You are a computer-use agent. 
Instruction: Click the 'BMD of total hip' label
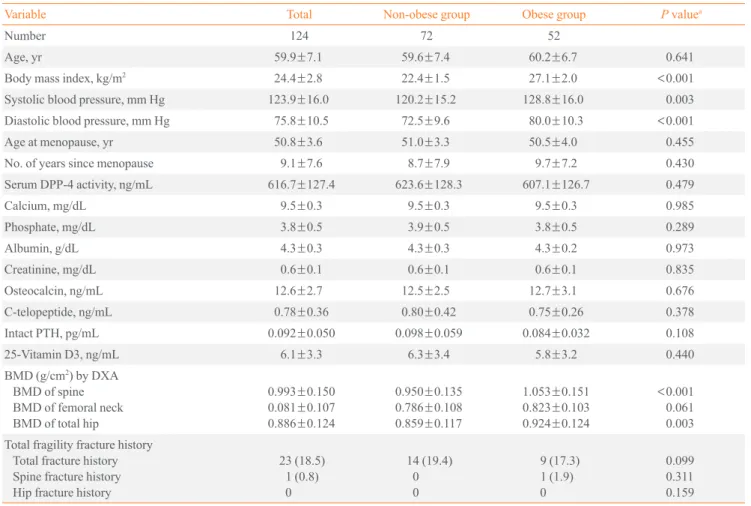pos(56,424)
